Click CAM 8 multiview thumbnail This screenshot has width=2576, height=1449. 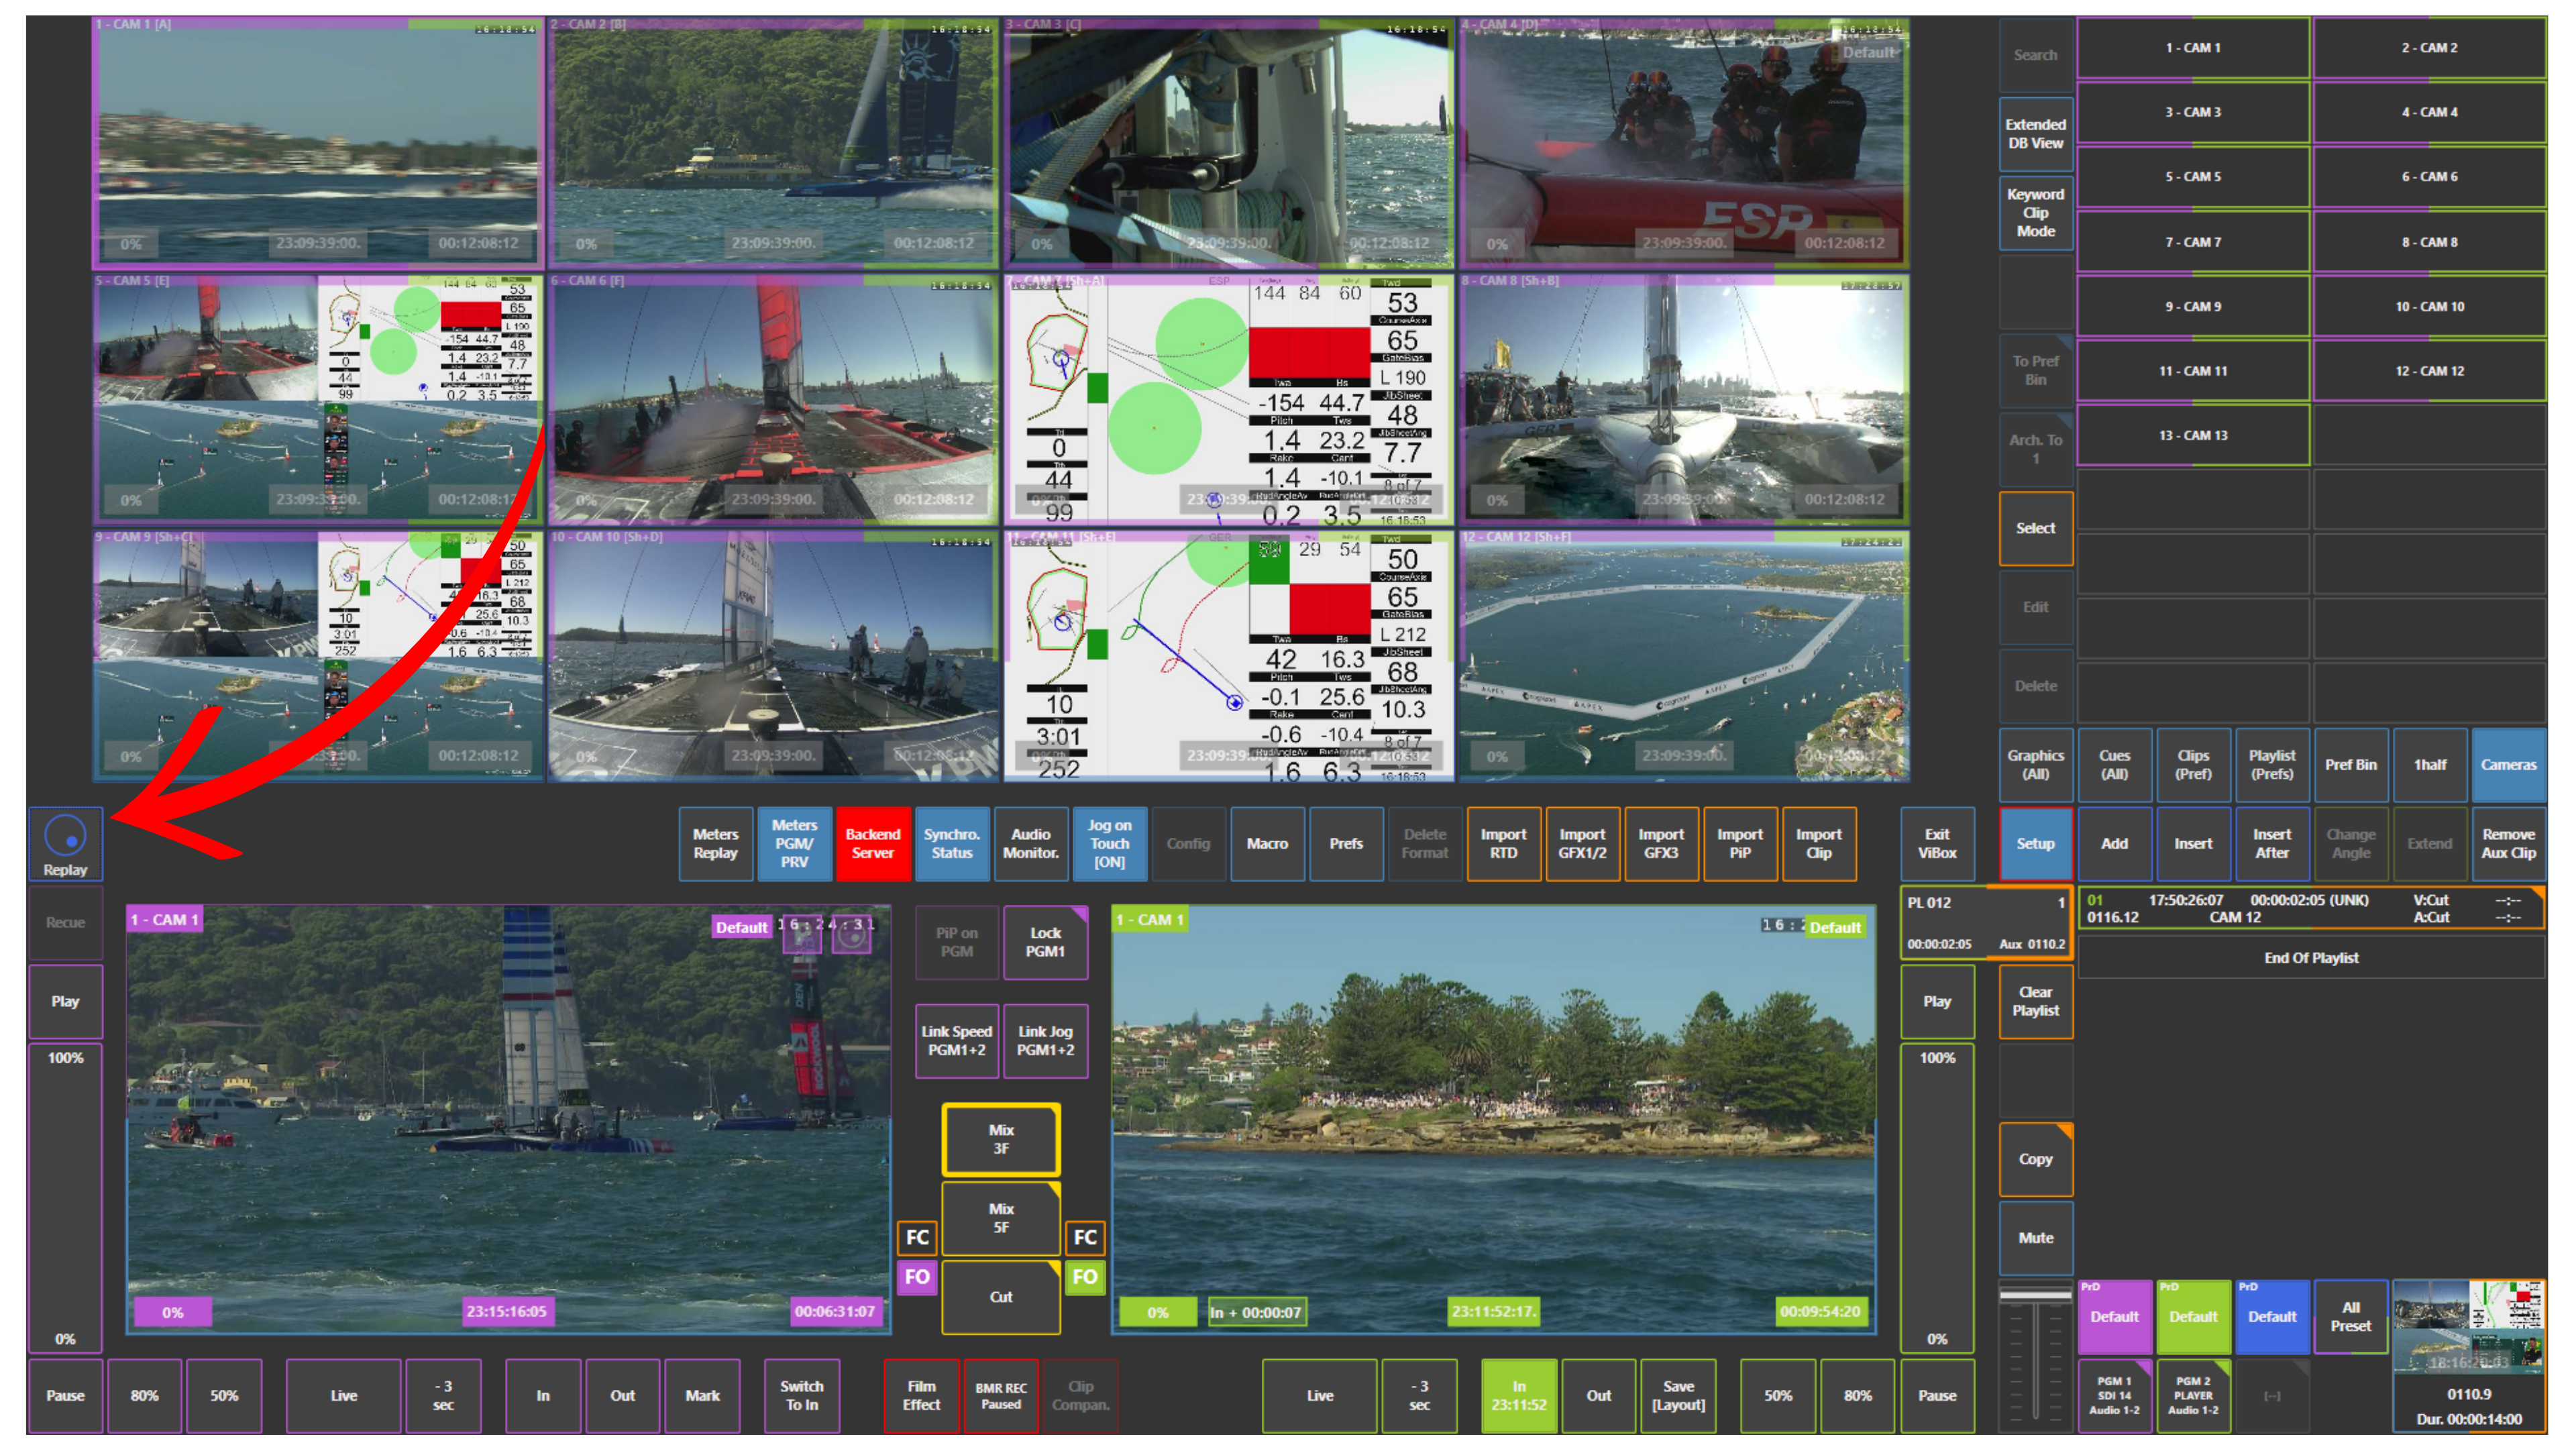[1684, 399]
